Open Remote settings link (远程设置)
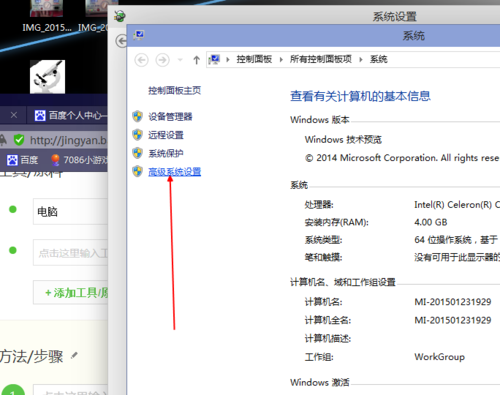Screen dimensions: 501x395 pyautogui.click(x=166, y=135)
